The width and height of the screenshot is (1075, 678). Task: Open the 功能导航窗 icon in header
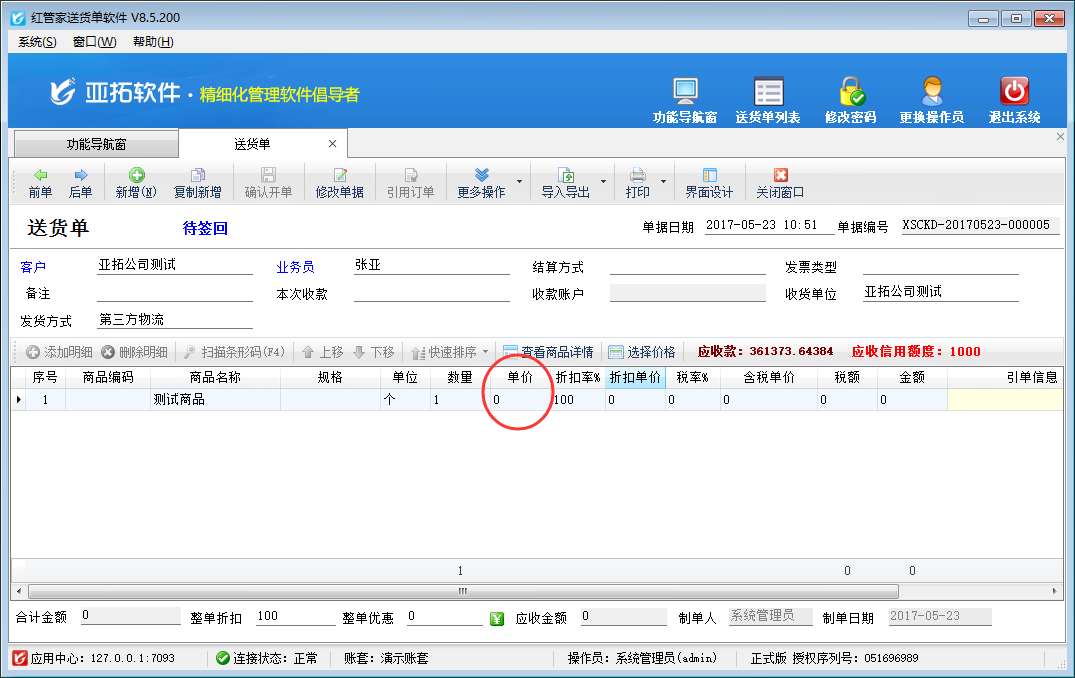[685, 93]
